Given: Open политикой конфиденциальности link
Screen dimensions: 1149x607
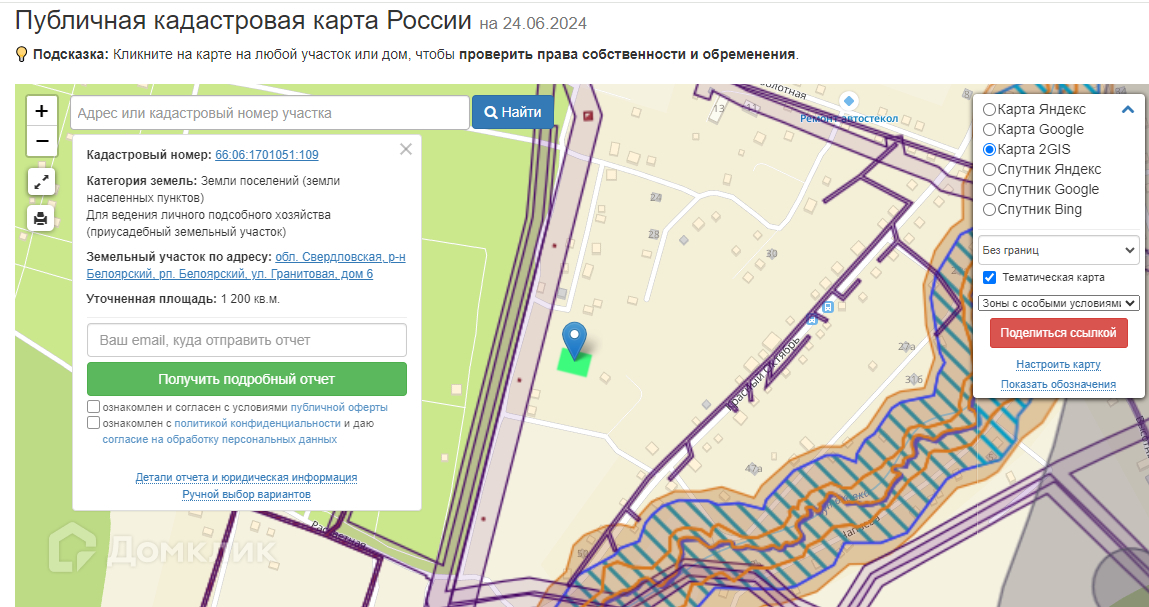Looking at the screenshot, I should click(x=257, y=424).
